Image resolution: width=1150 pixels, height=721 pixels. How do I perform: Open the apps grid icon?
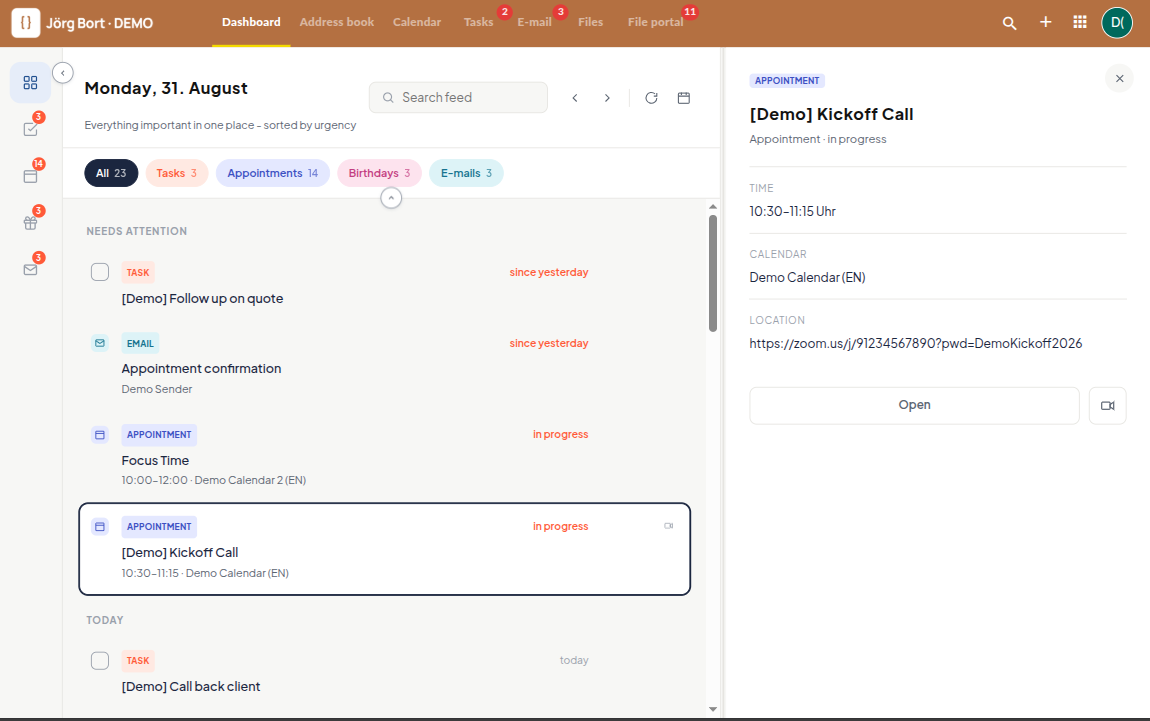(1080, 22)
